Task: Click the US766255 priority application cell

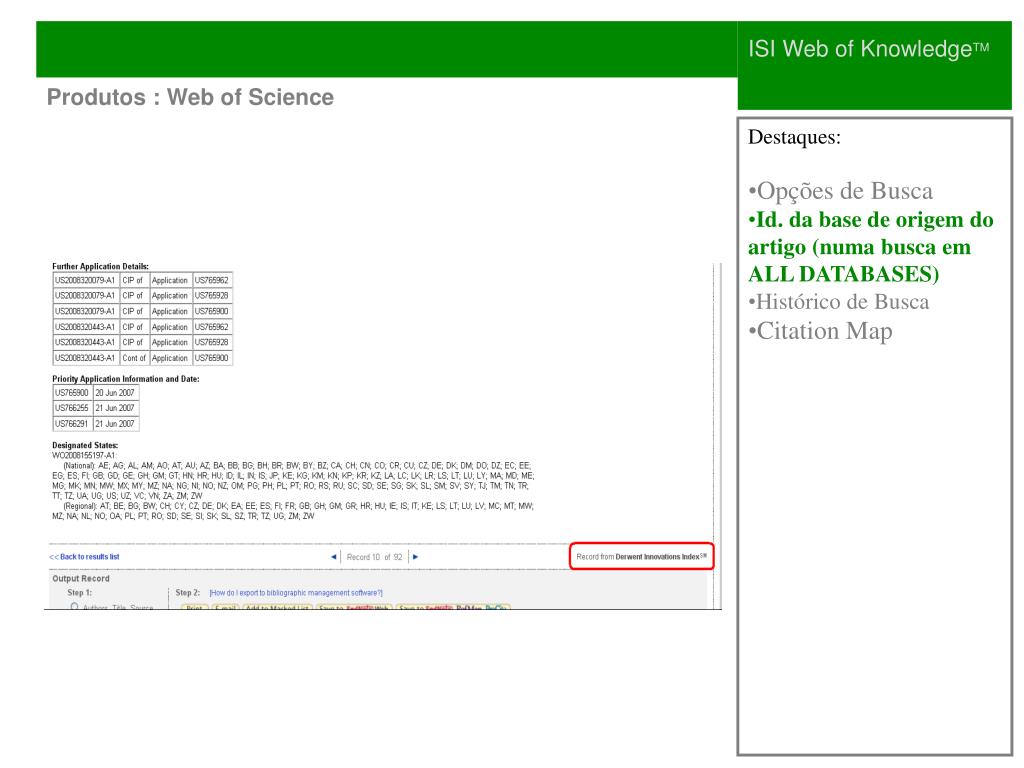Action: click(72, 408)
